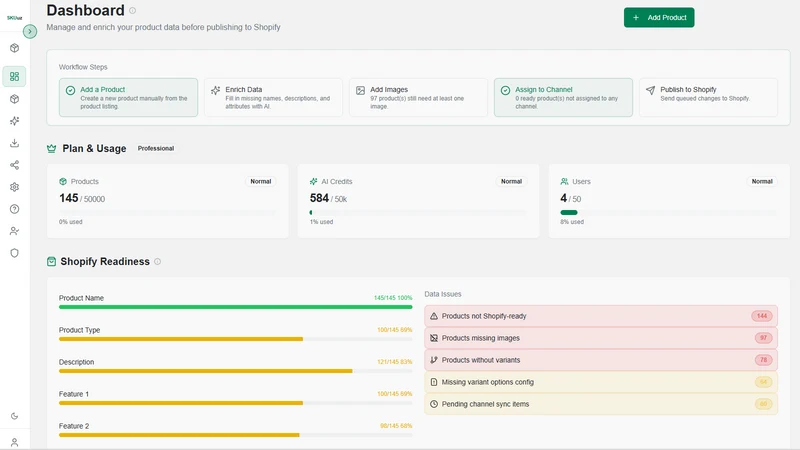
Task: Open the shield security icon in sidebar
Action: click(x=14, y=253)
